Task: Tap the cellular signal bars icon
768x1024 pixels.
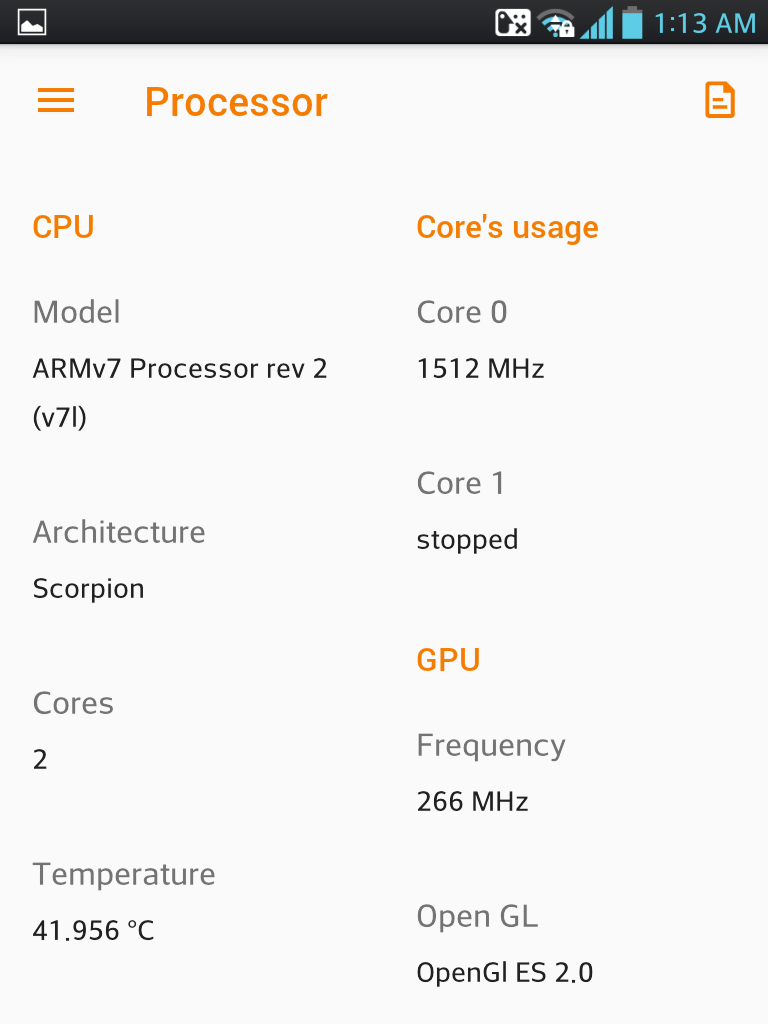Action: point(597,23)
